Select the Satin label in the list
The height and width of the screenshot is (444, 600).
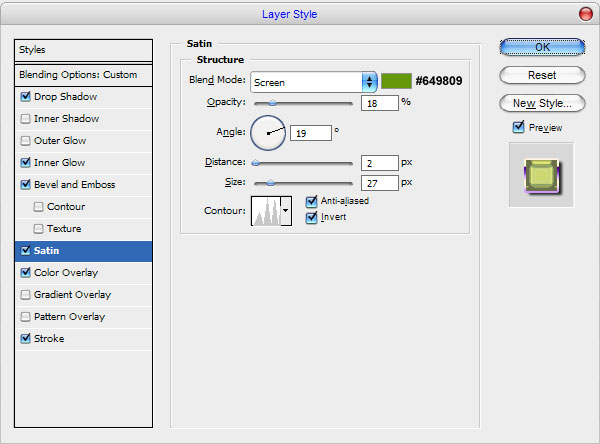coord(46,251)
